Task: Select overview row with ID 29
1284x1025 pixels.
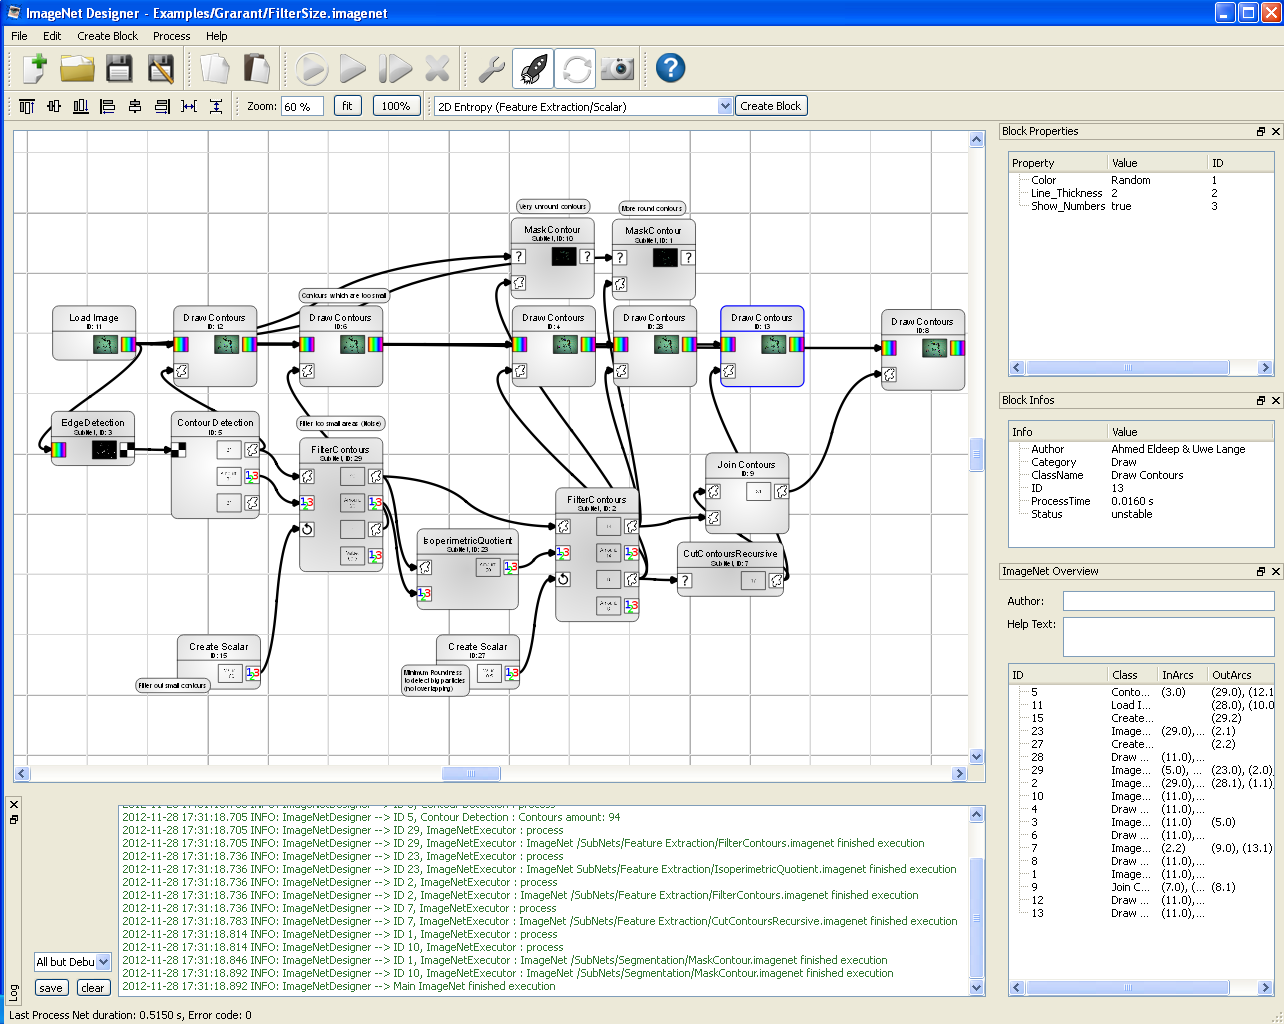Action: (x=1141, y=771)
